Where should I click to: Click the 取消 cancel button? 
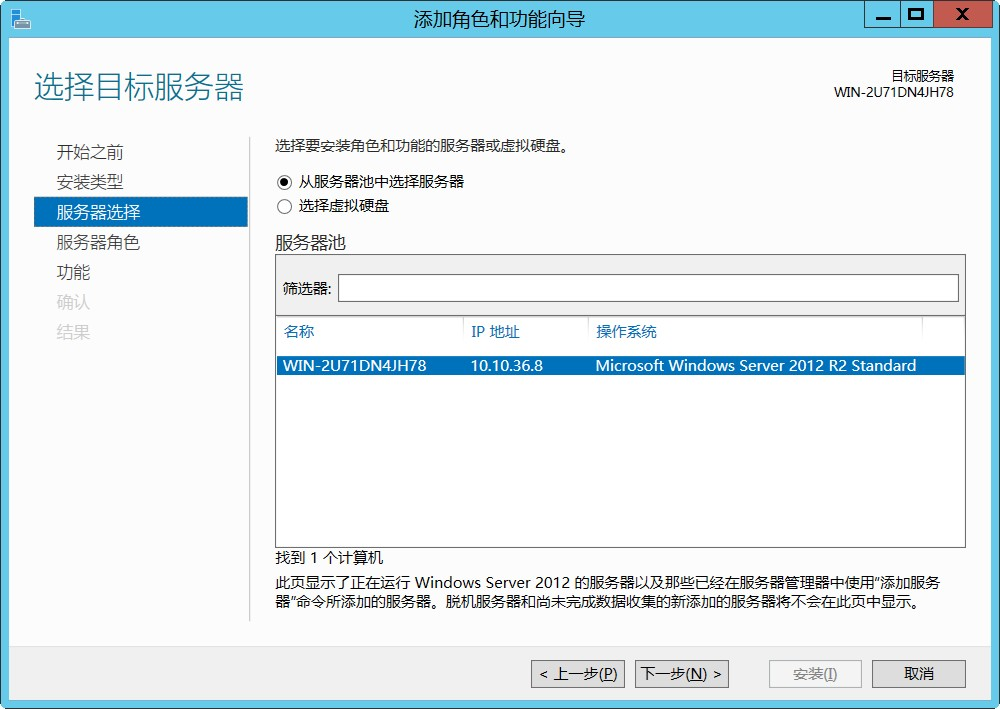pos(918,674)
